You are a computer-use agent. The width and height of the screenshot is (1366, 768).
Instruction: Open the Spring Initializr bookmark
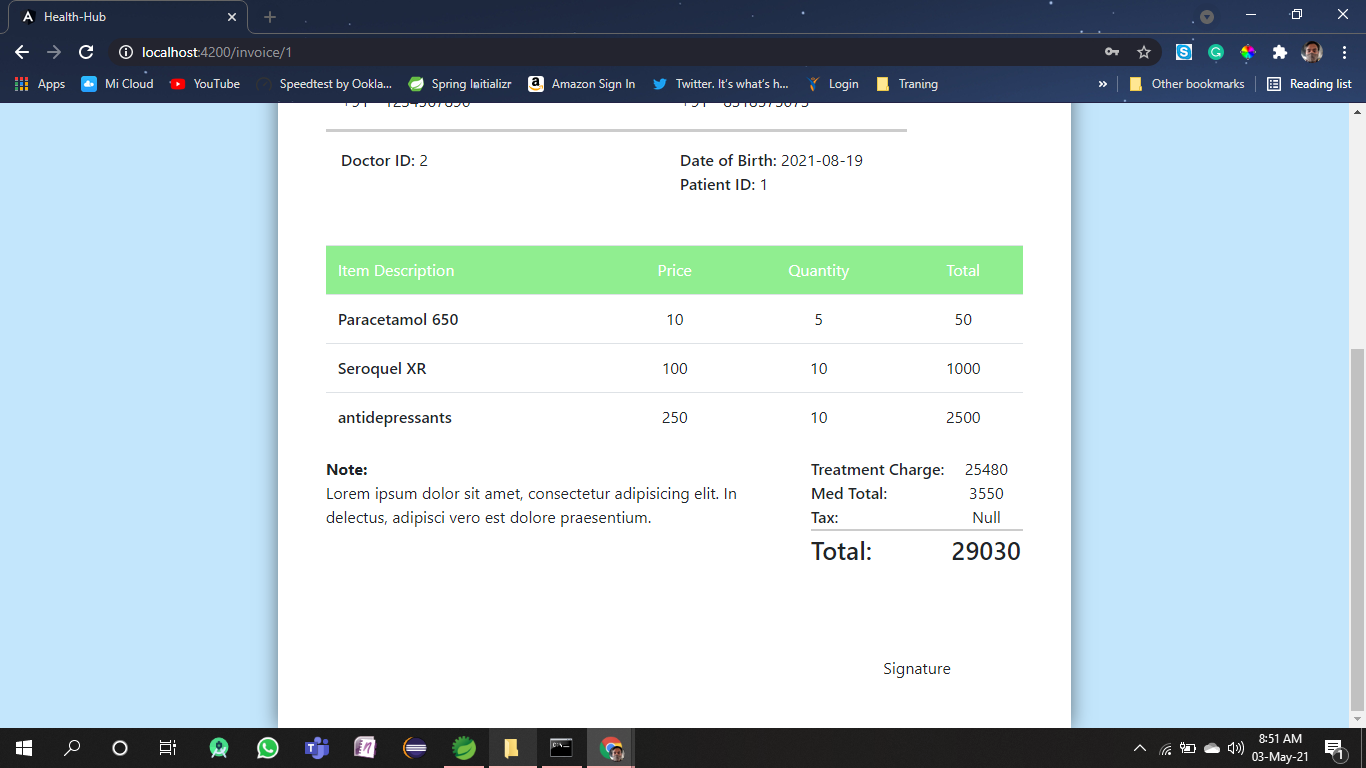click(x=459, y=84)
